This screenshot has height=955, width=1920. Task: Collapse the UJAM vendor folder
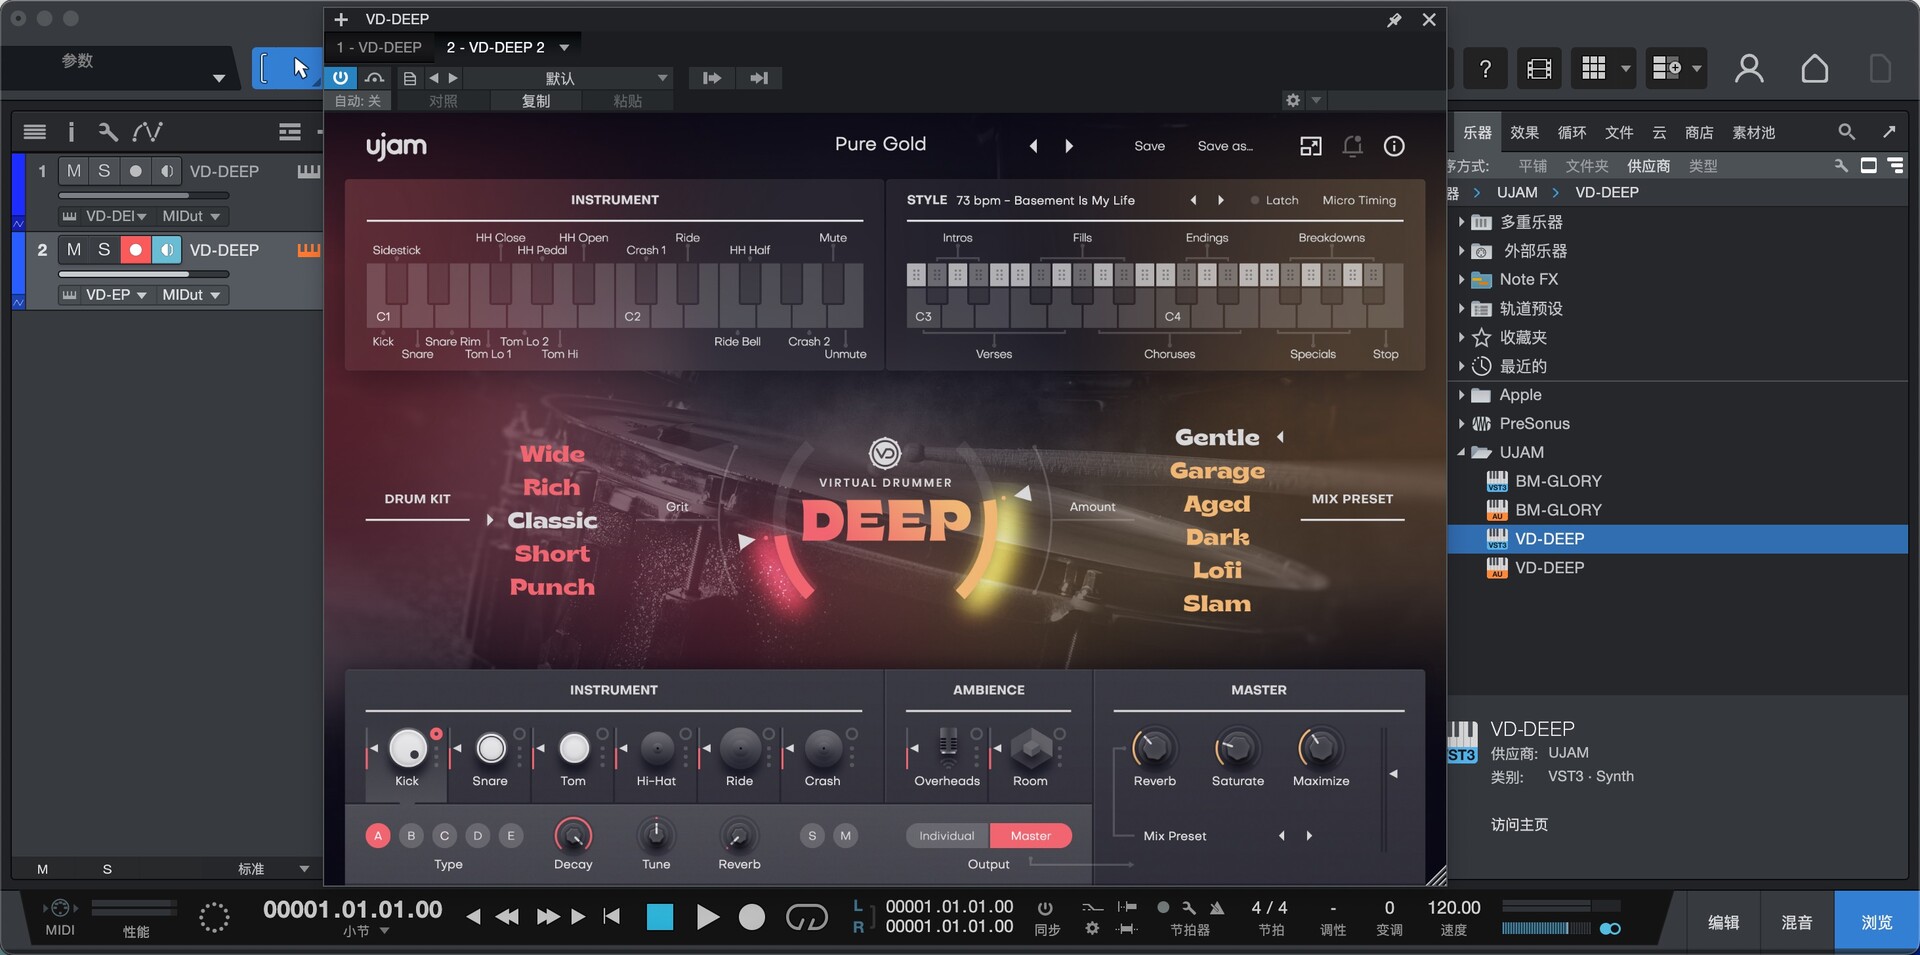tap(1461, 453)
